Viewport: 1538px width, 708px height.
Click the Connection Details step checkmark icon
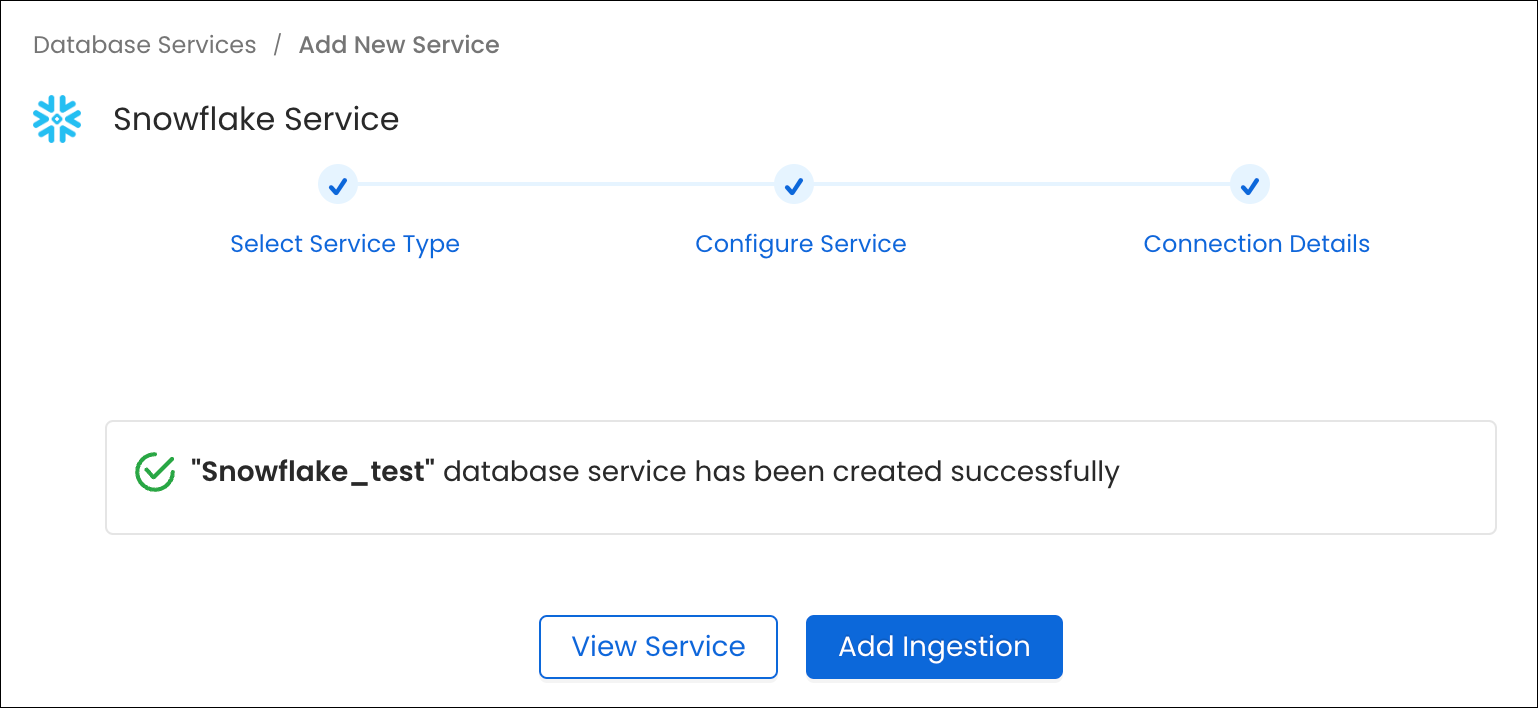1249,185
